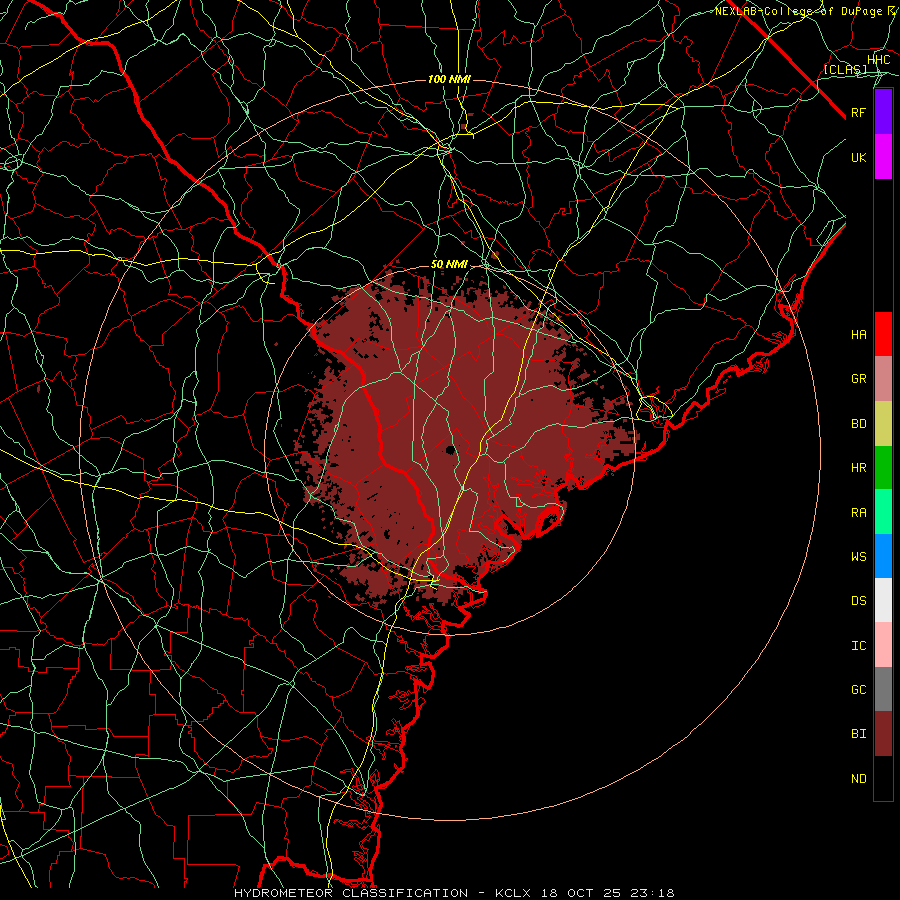Screen dimensions: 900x900
Task: Click the red HA legend color swatch
Action: (883, 334)
